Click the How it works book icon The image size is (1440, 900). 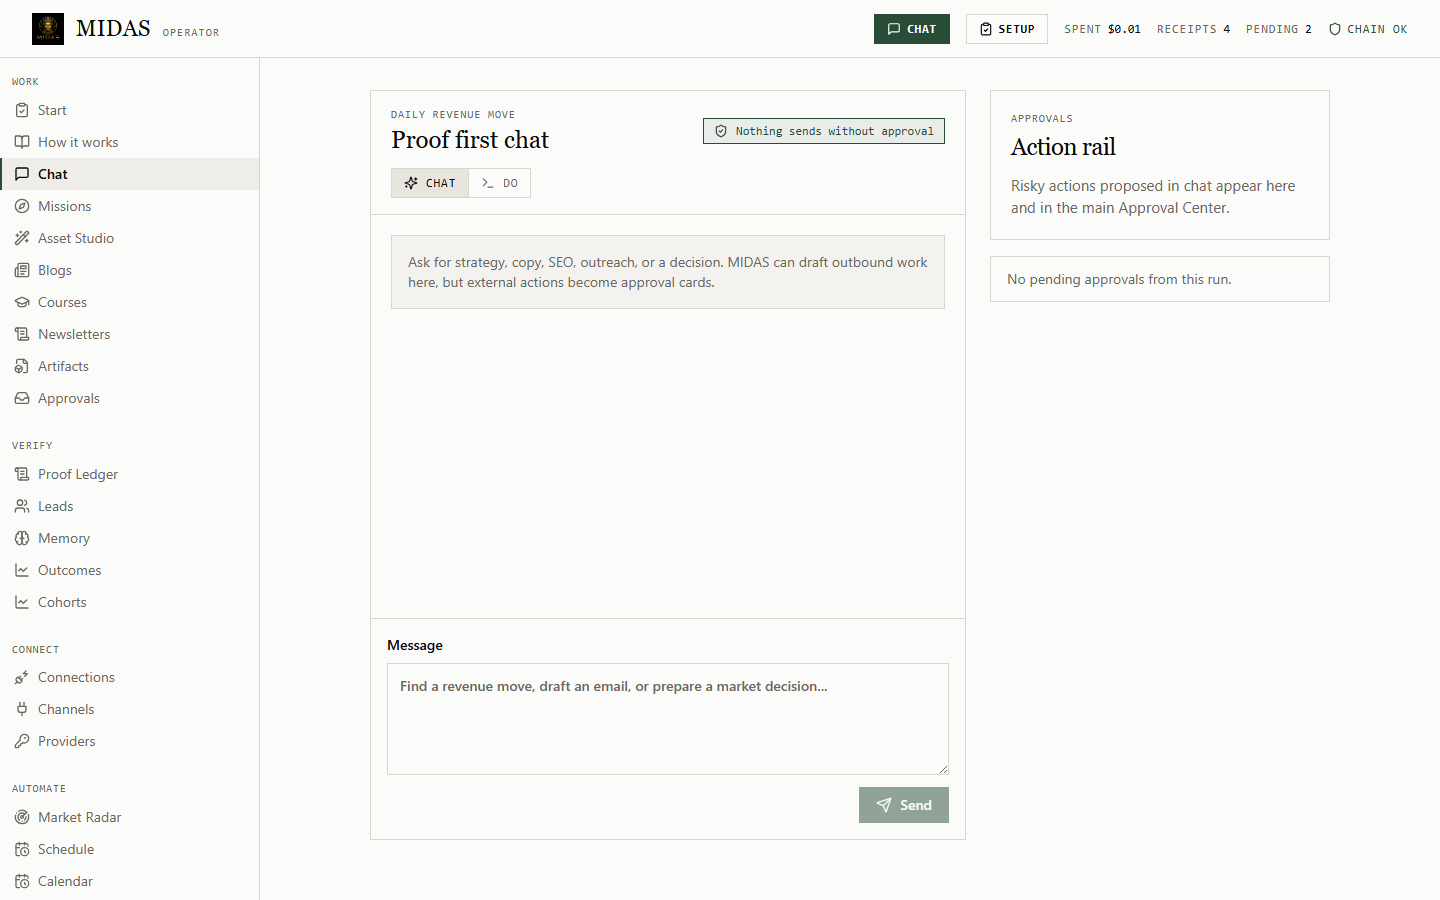point(22,142)
